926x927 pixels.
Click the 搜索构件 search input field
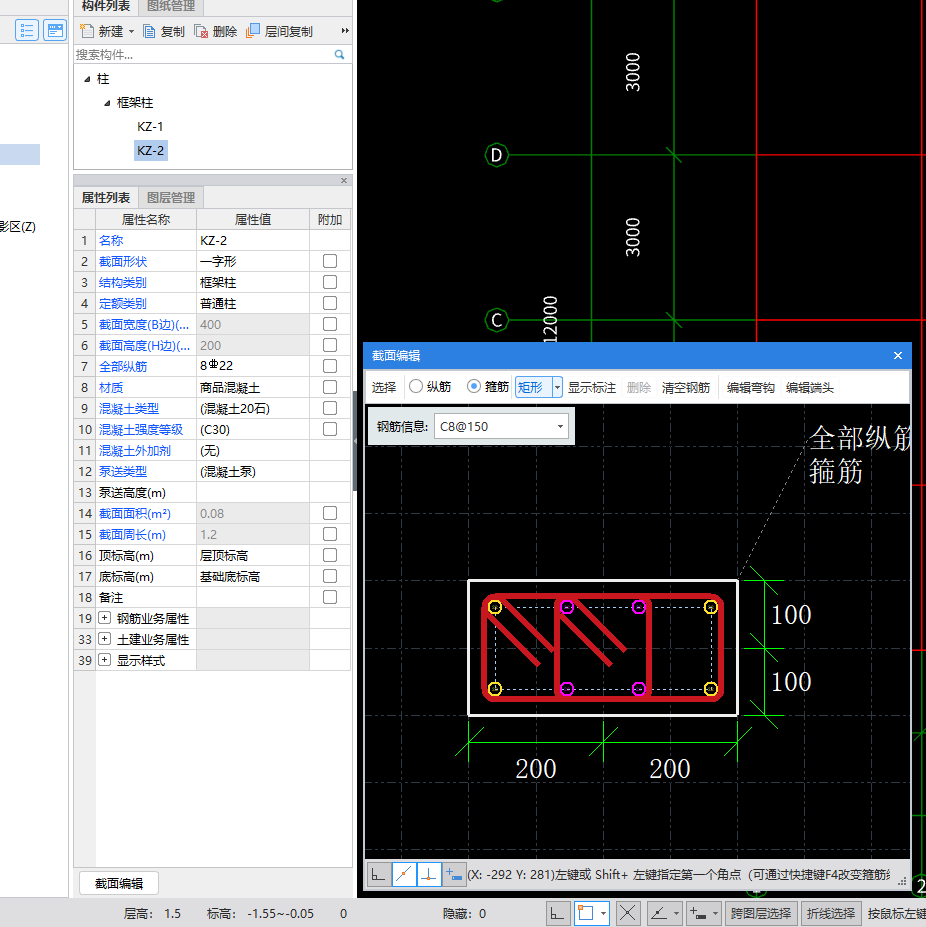tap(202, 54)
